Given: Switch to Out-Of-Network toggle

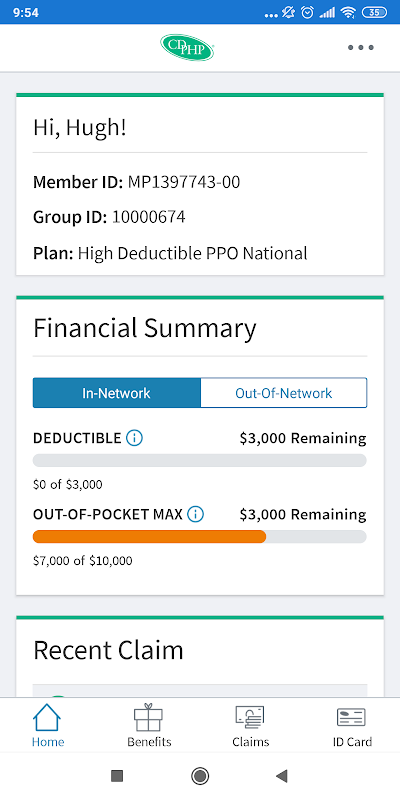Looking at the screenshot, I should (x=284, y=393).
